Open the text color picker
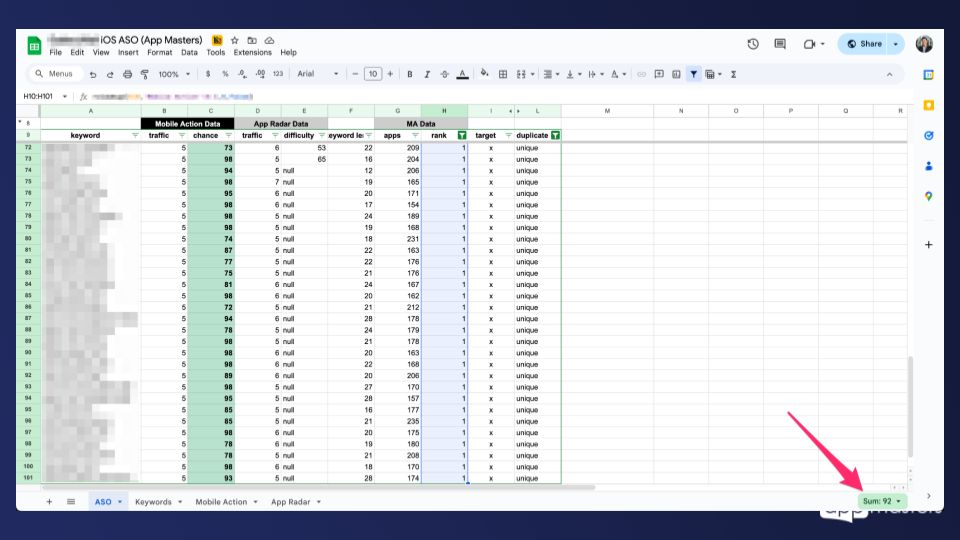 click(x=462, y=74)
